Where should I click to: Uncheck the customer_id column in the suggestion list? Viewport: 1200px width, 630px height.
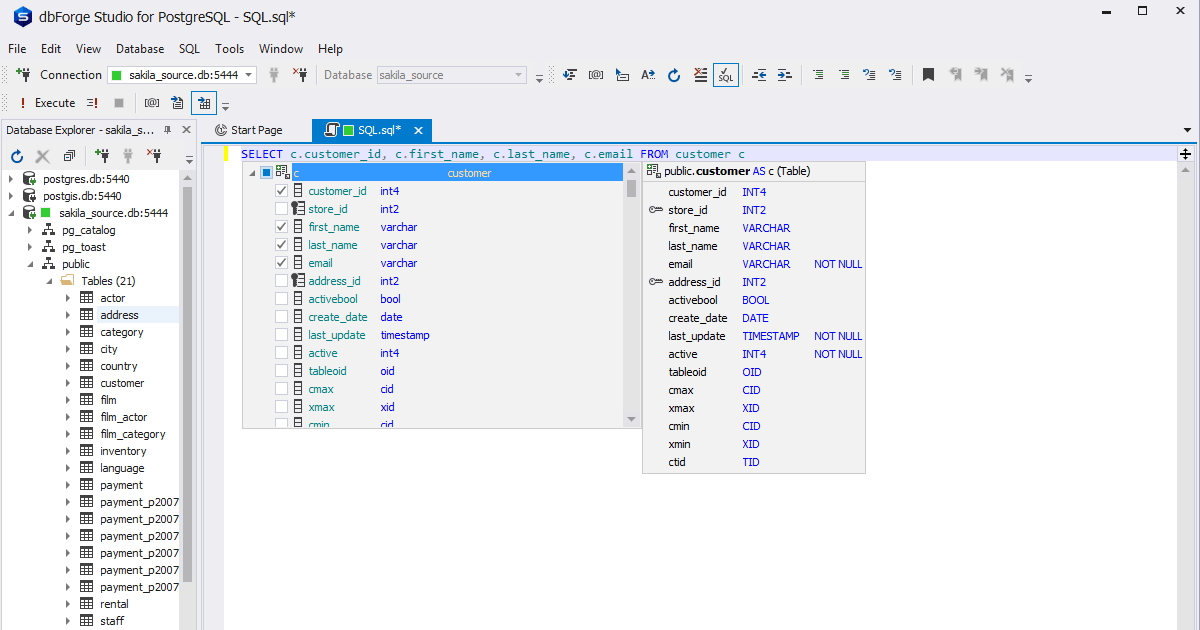coord(282,190)
